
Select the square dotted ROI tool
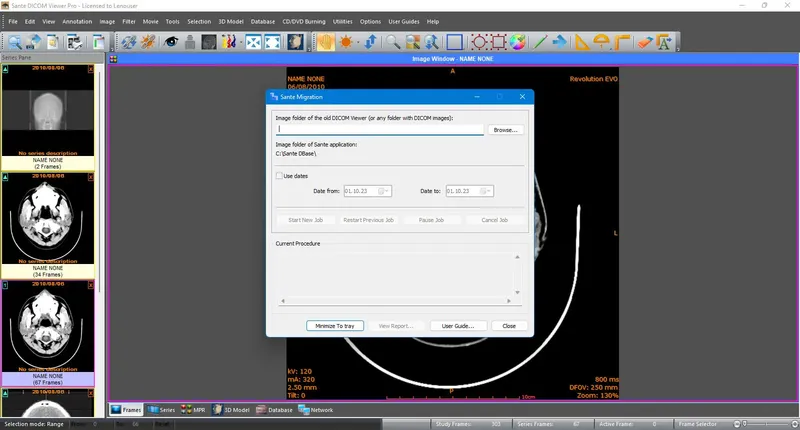pyautogui.click(x=498, y=42)
